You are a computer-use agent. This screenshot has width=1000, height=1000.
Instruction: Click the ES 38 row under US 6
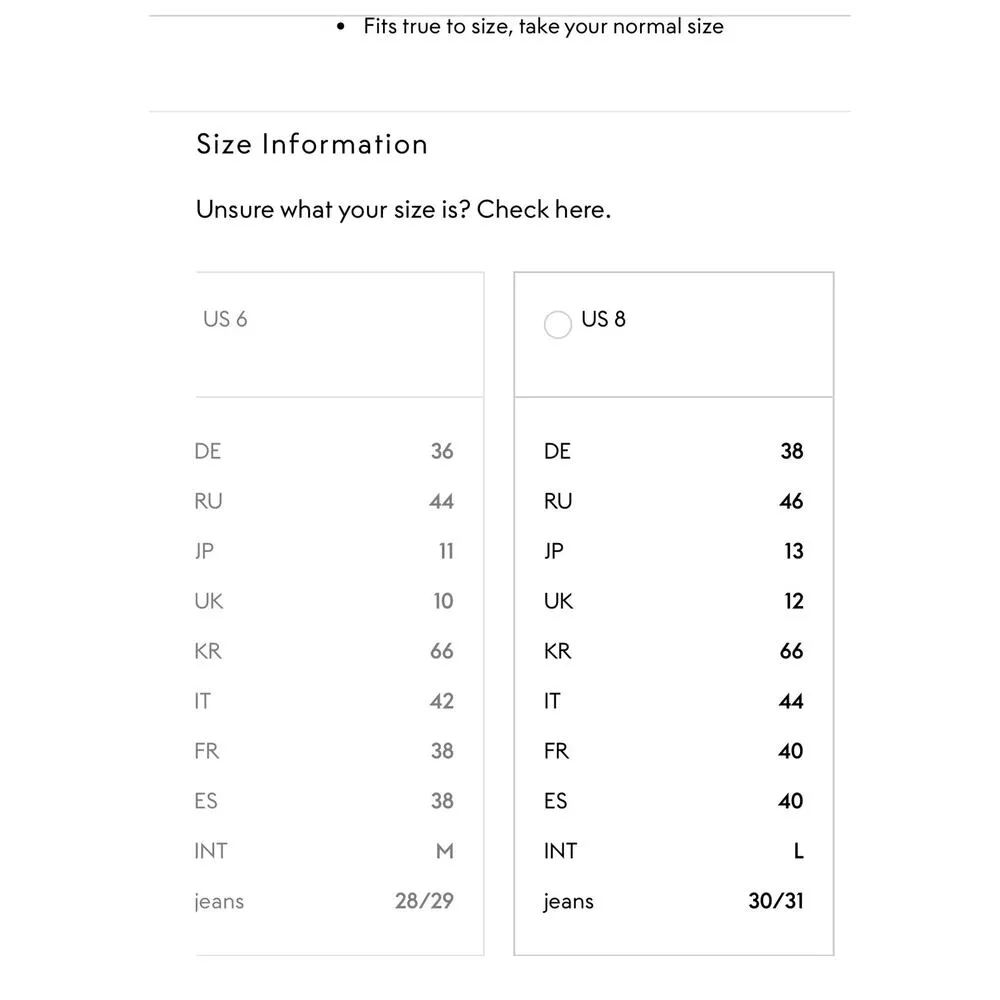point(324,801)
